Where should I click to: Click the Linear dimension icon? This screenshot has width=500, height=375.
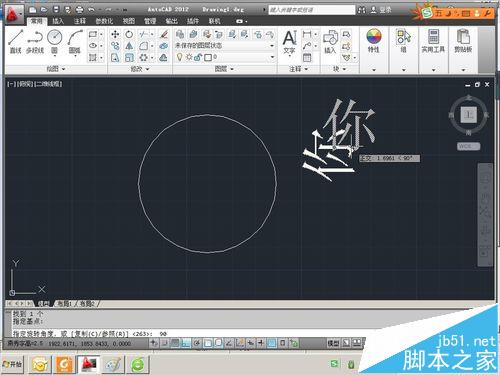(307, 34)
